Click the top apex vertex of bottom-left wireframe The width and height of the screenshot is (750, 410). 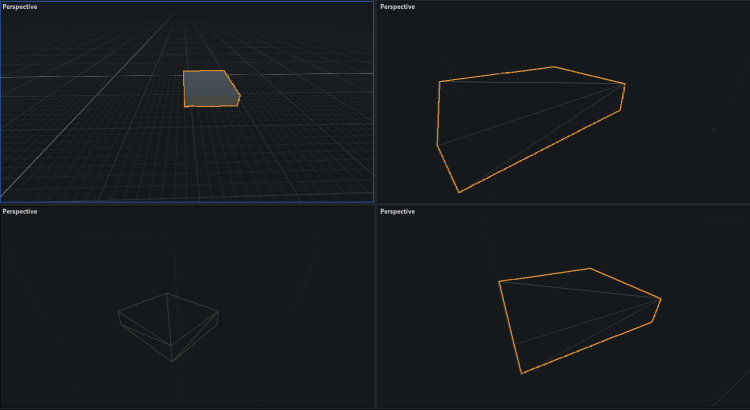pos(167,293)
